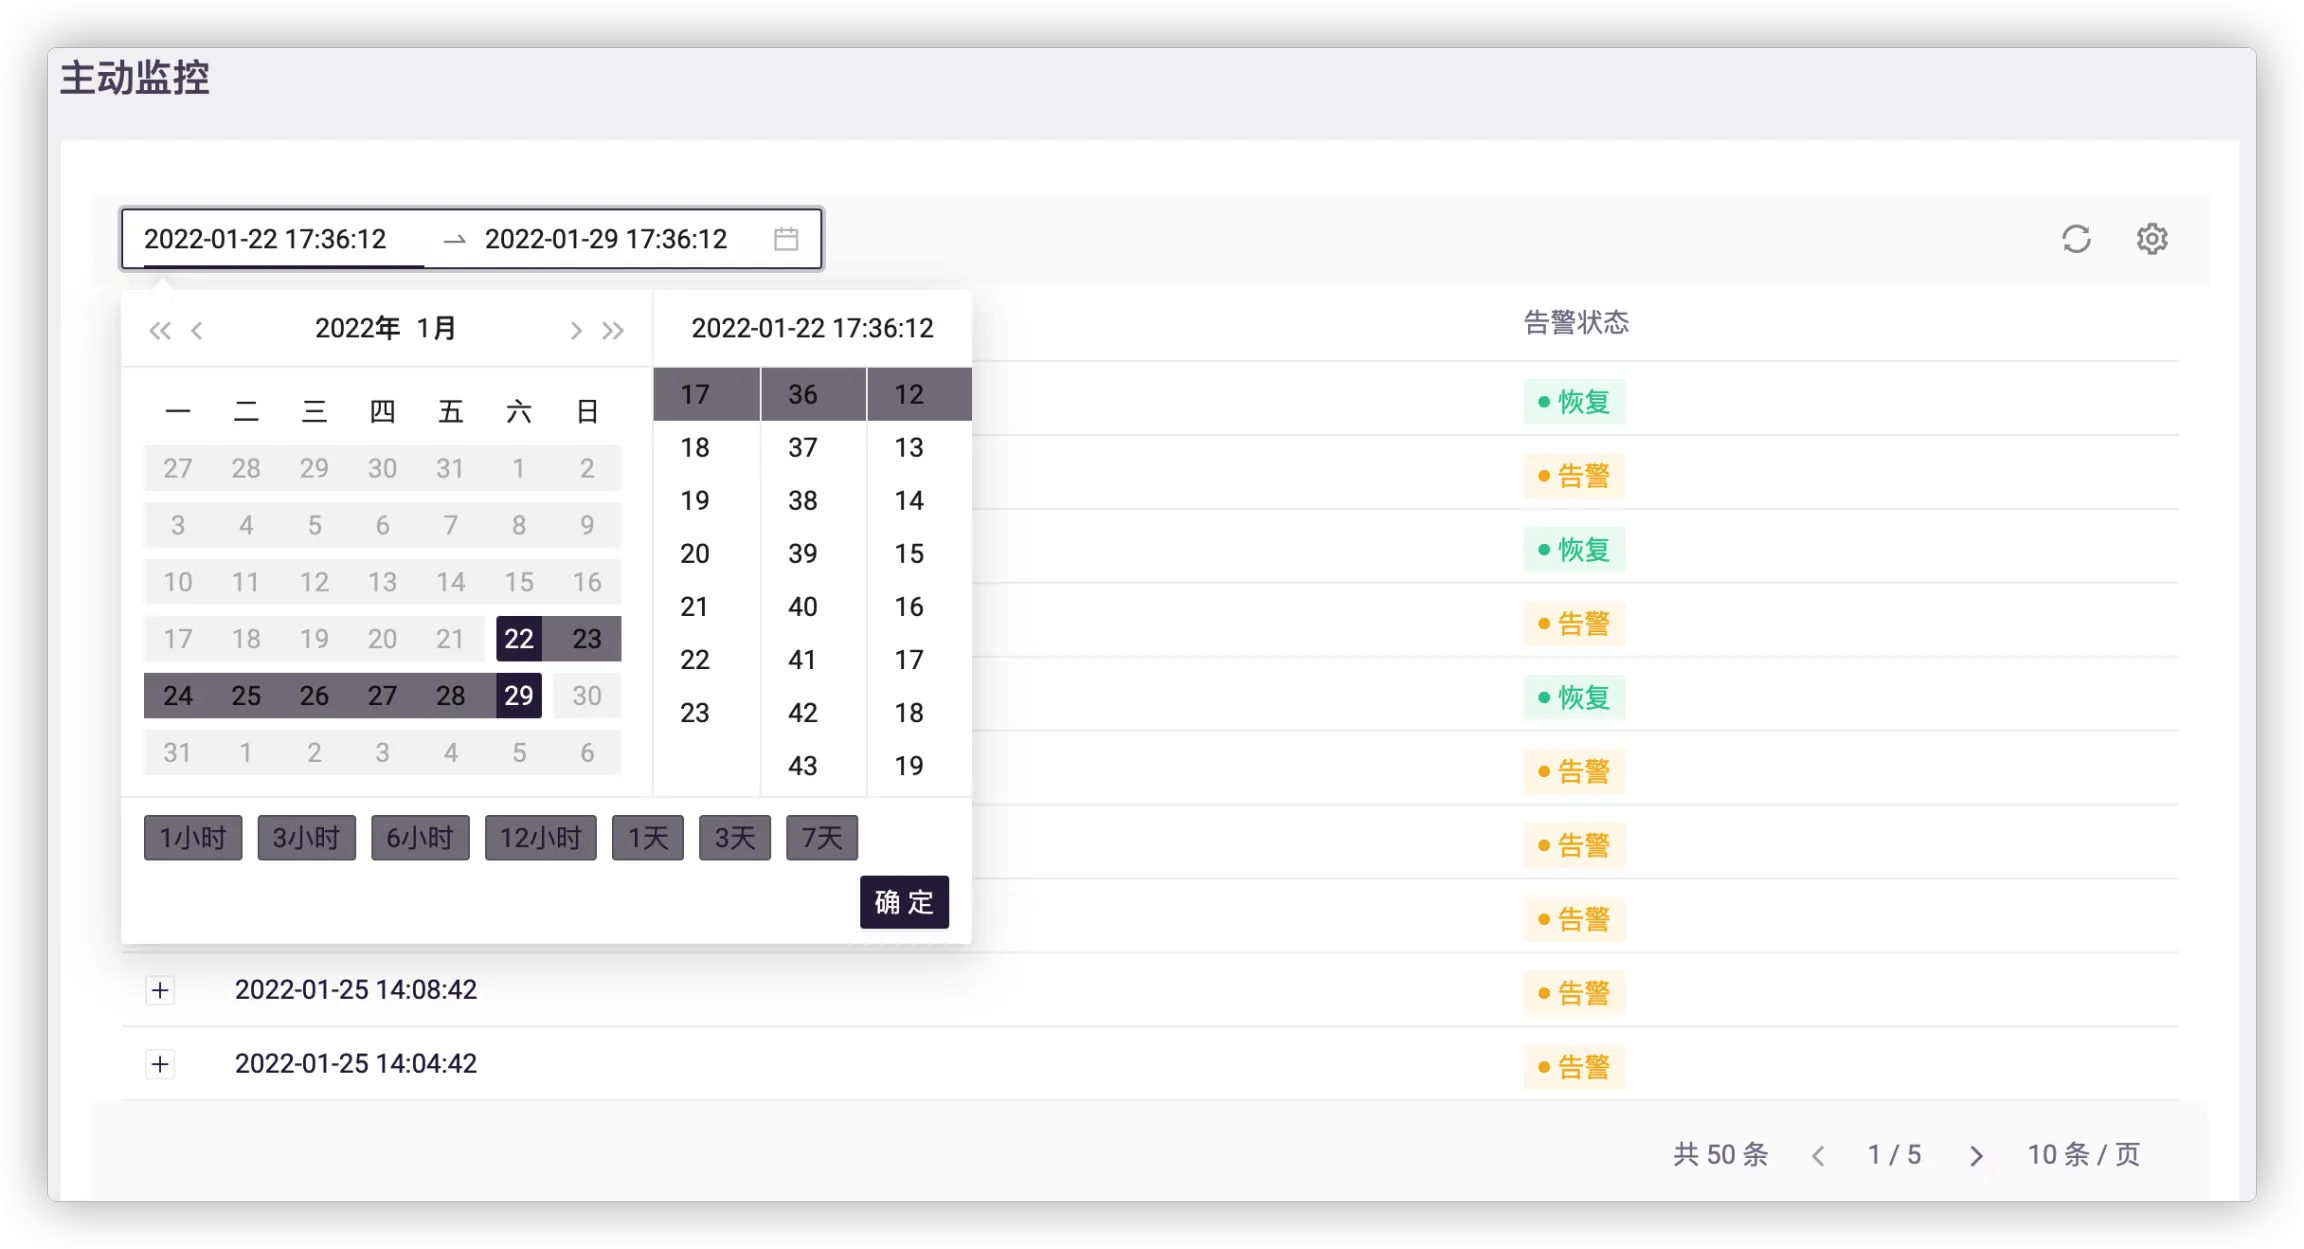Click the calendar icon in date range field
The width and height of the screenshot is (2304, 1249).
[786, 239]
